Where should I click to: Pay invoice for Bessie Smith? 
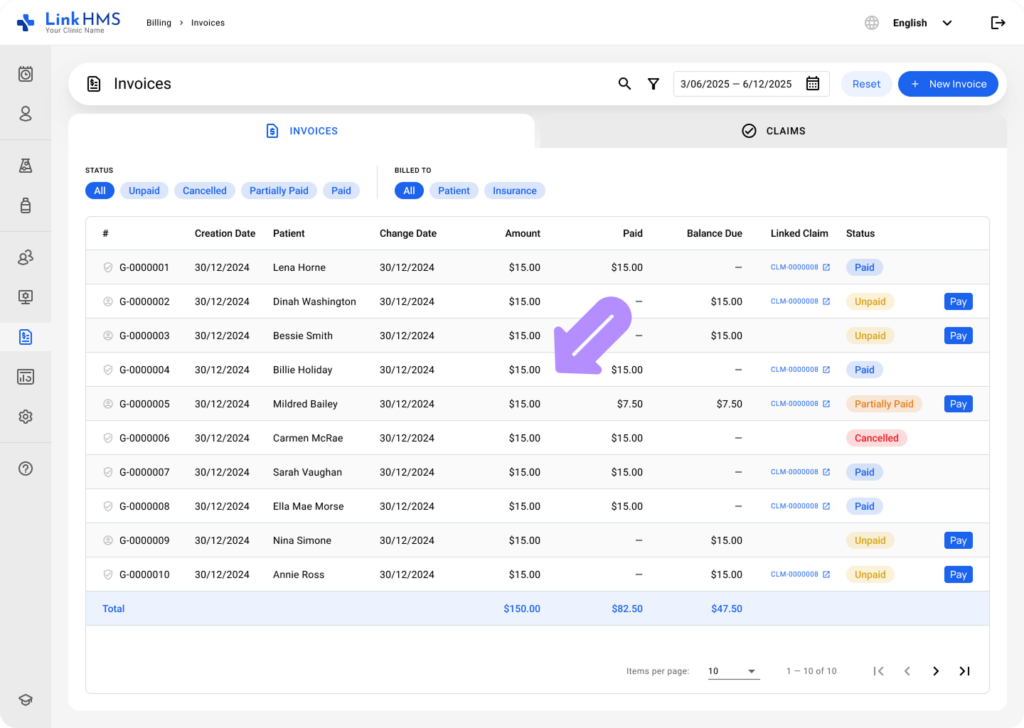(x=958, y=336)
